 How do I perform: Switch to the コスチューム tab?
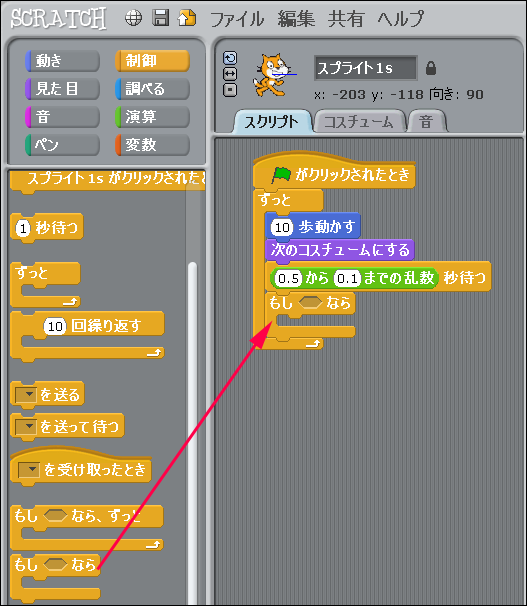[359, 122]
